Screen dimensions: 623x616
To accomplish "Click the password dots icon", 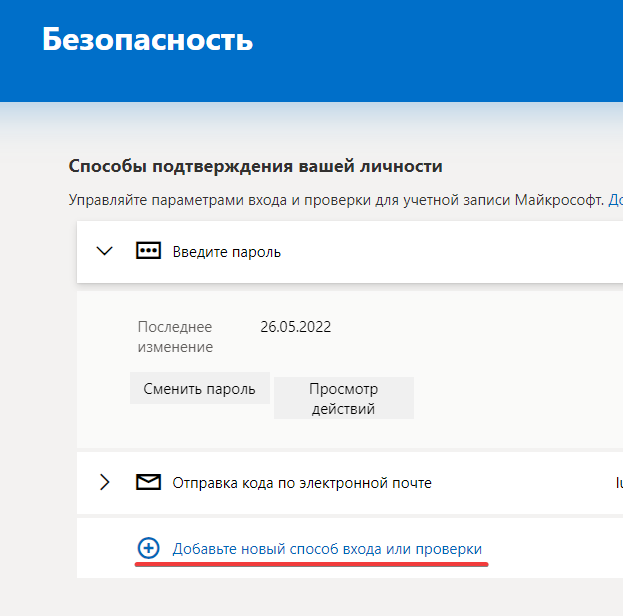I will click(148, 251).
